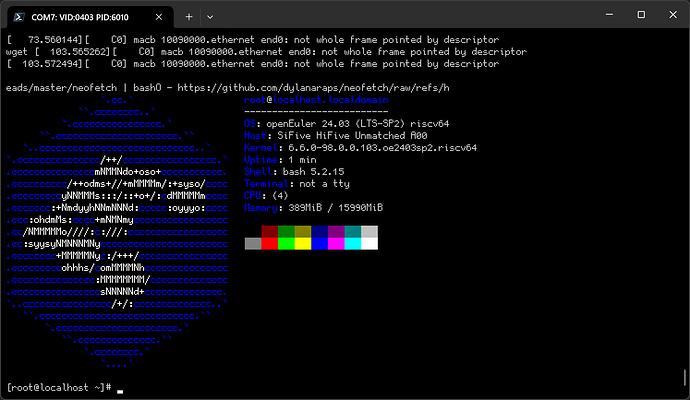Minimize the terminal window
The image size is (690, 400).
(x=575, y=16)
